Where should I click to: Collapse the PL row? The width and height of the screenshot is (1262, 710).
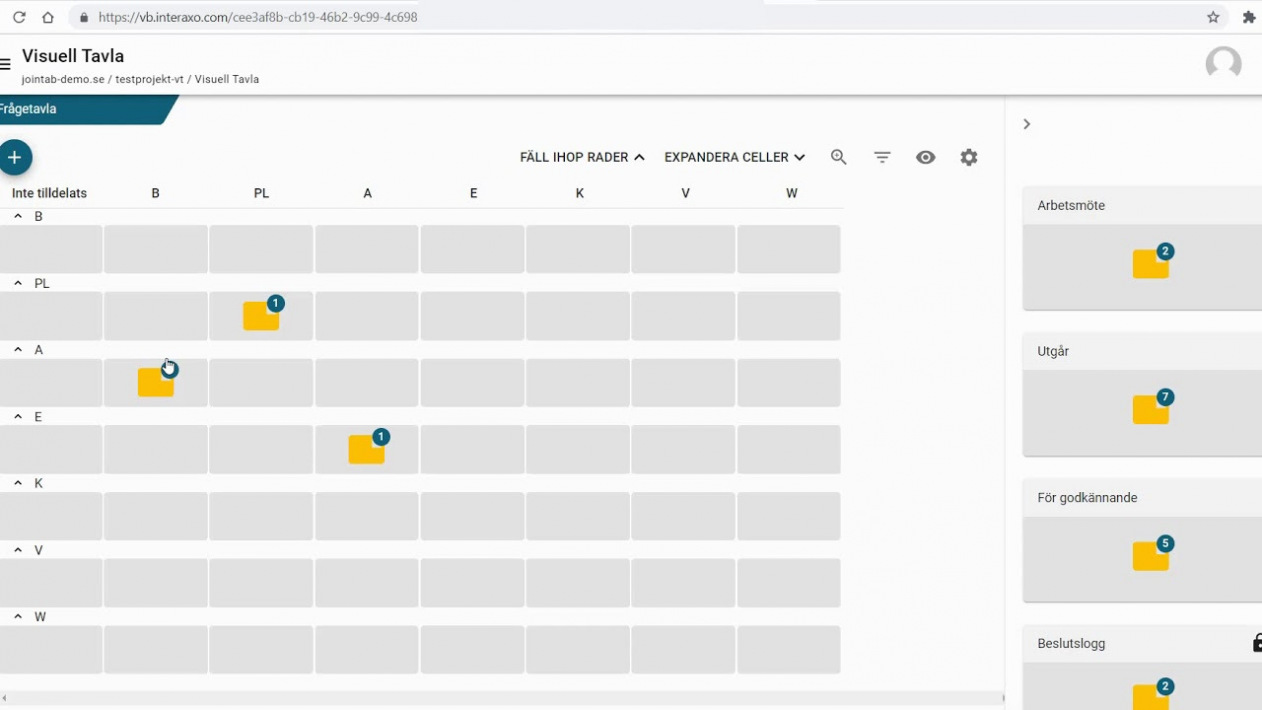click(18, 283)
